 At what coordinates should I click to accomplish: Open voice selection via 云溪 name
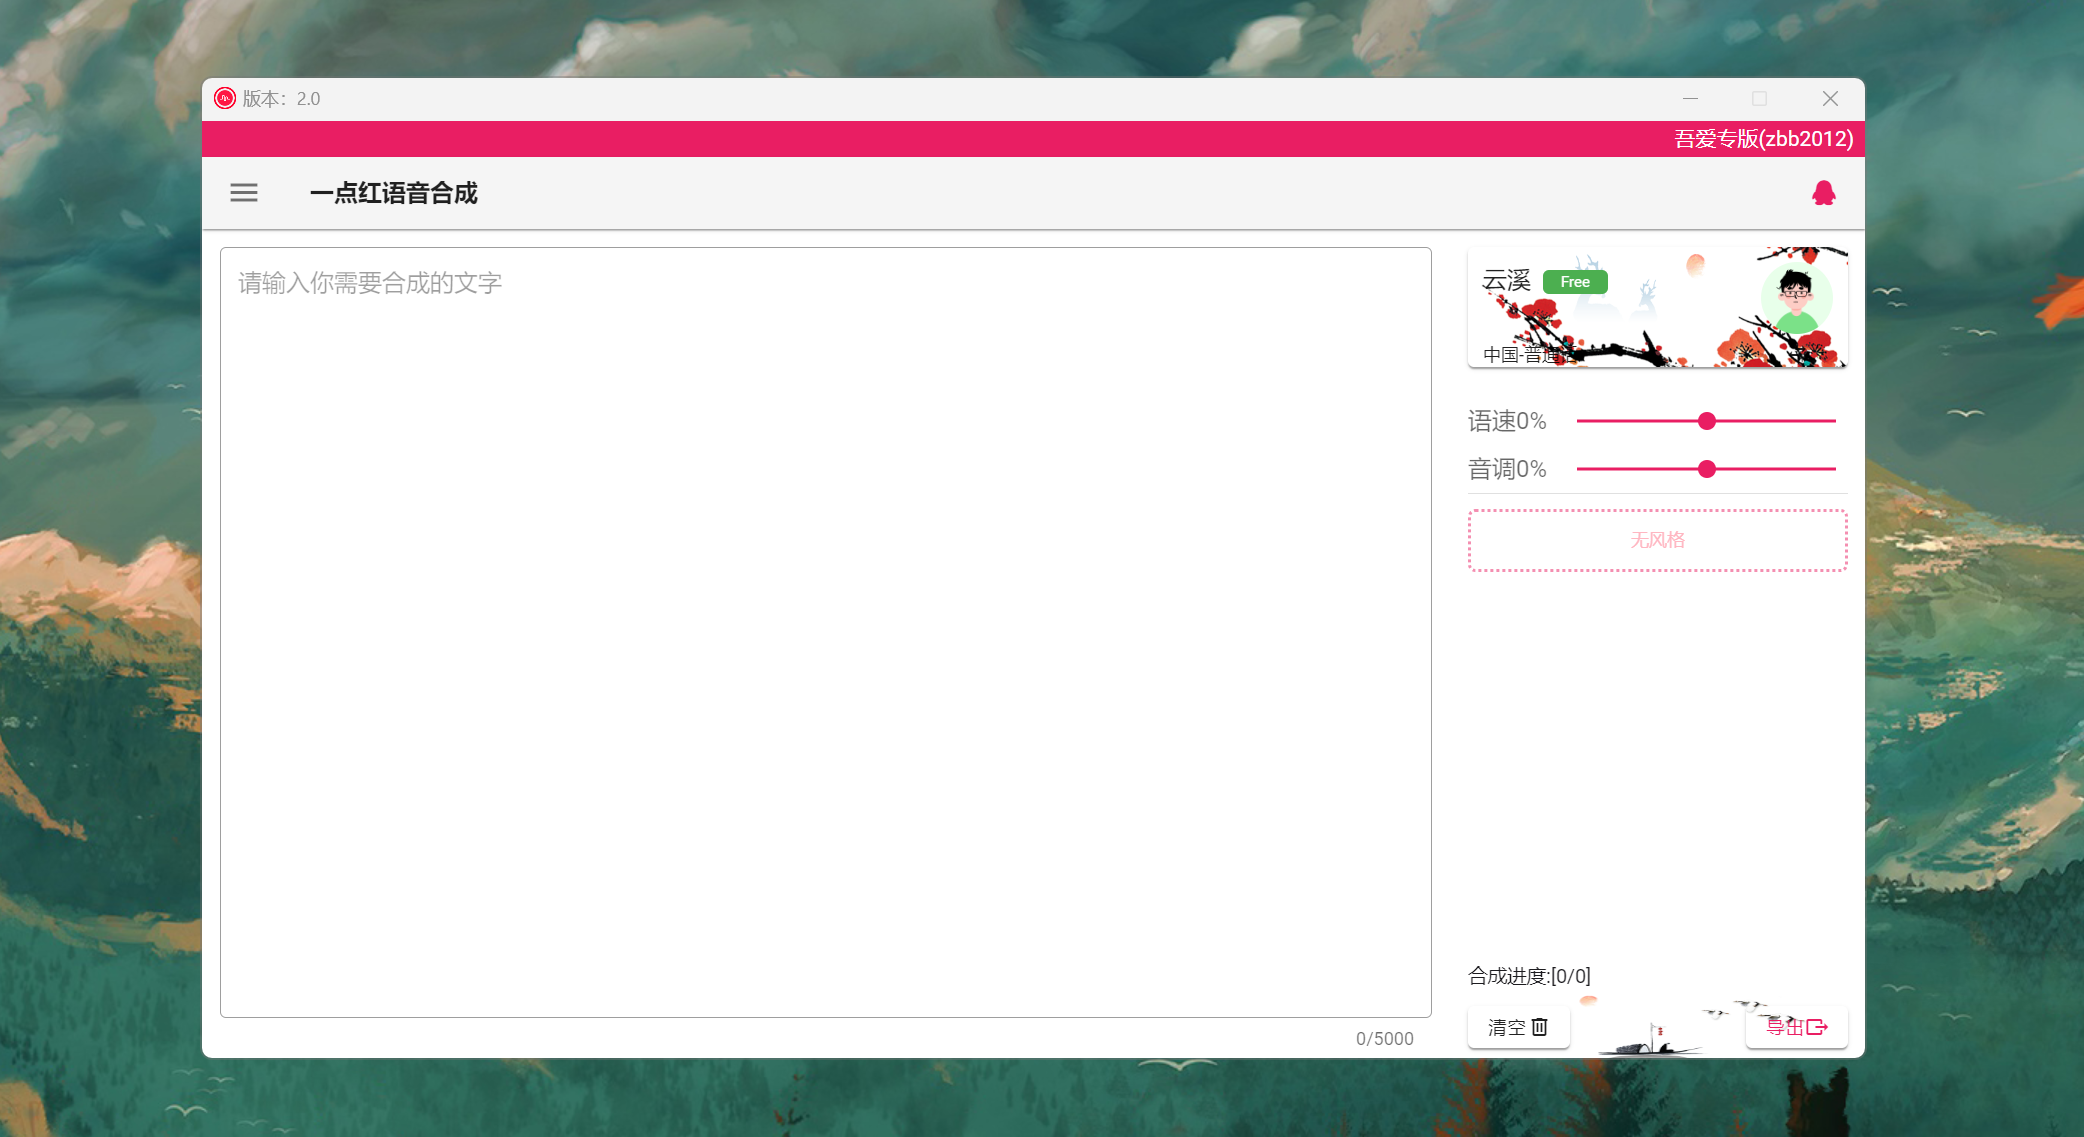click(1506, 281)
